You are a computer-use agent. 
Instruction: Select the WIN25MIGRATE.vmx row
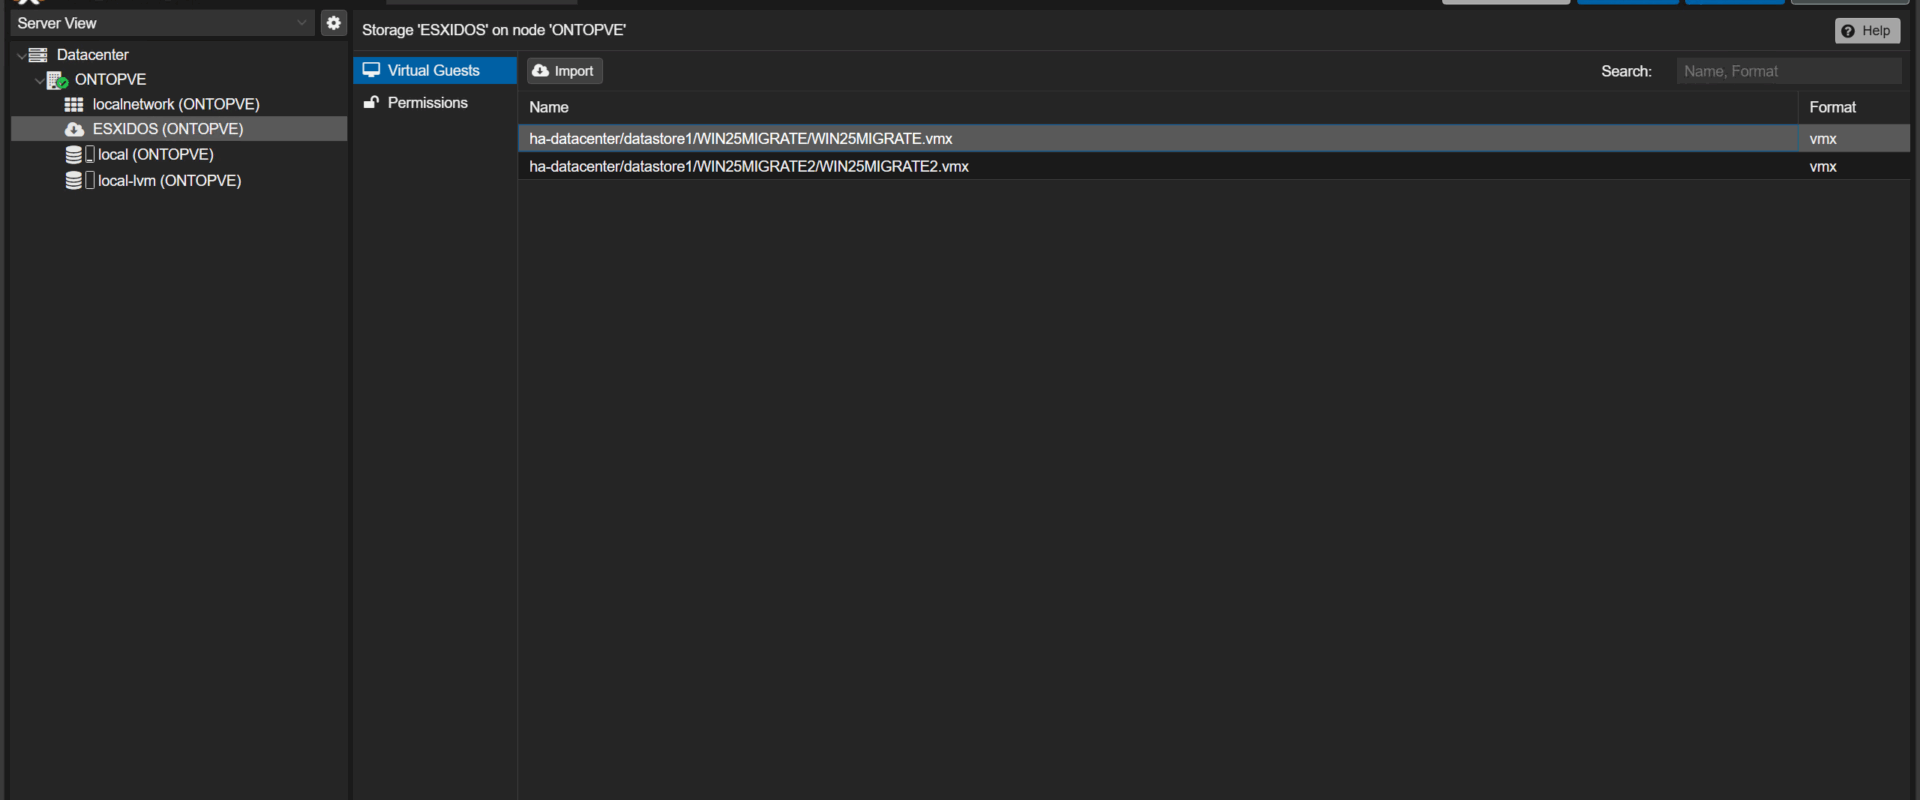pyautogui.click(x=1214, y=138)
